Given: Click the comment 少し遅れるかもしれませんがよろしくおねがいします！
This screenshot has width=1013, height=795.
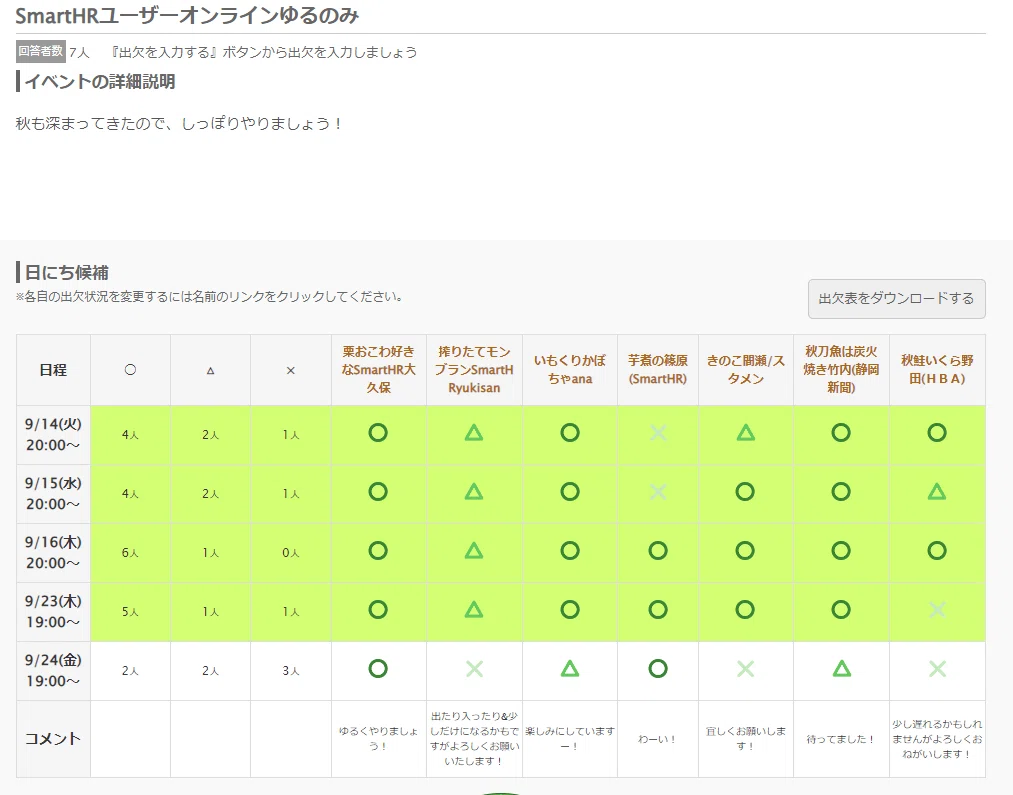Looking at the screenshot, I should tap(937, 739).
